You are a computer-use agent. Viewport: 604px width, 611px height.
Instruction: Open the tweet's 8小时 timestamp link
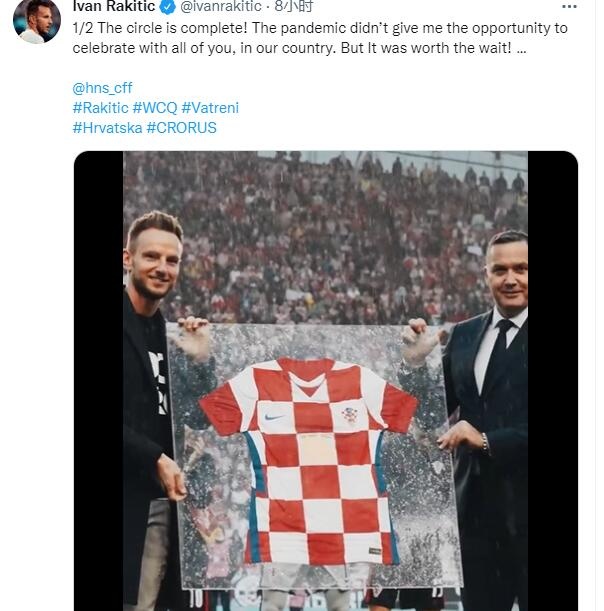pyautogui.click(x=294, y=7)
